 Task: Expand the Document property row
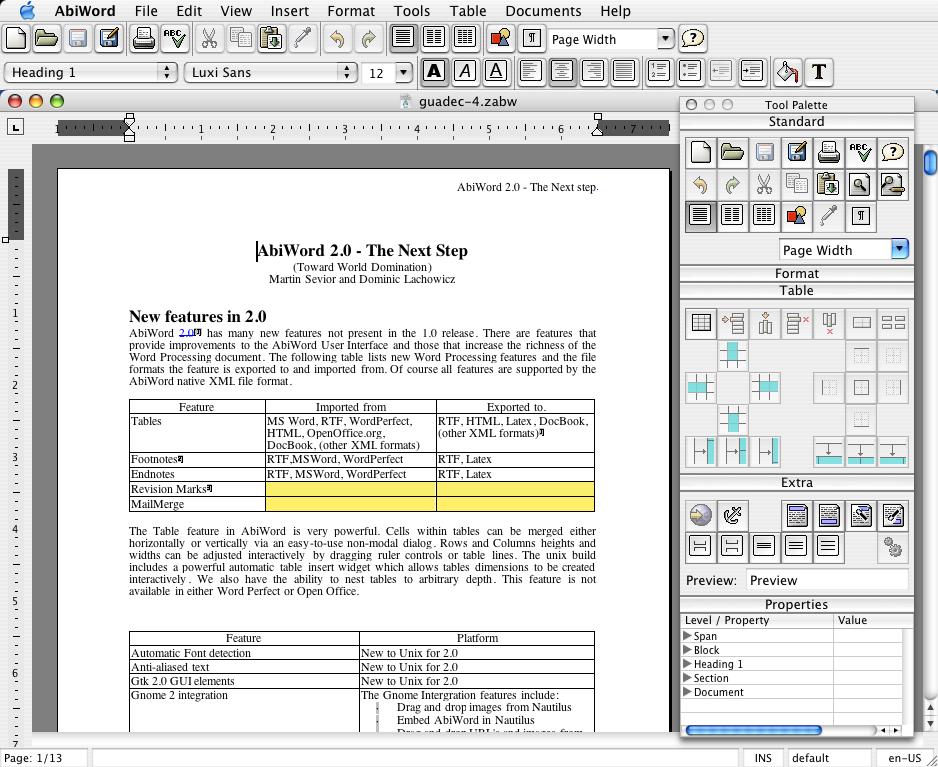click(x=688, y=692)
